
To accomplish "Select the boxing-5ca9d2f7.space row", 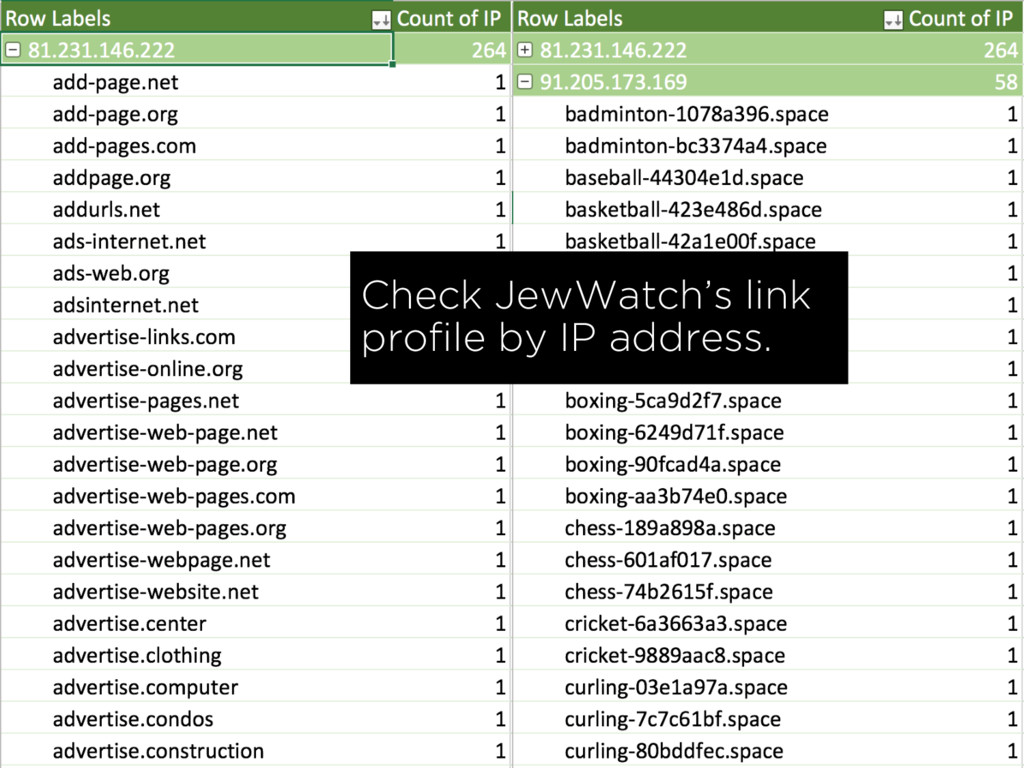I will (767, 401).
